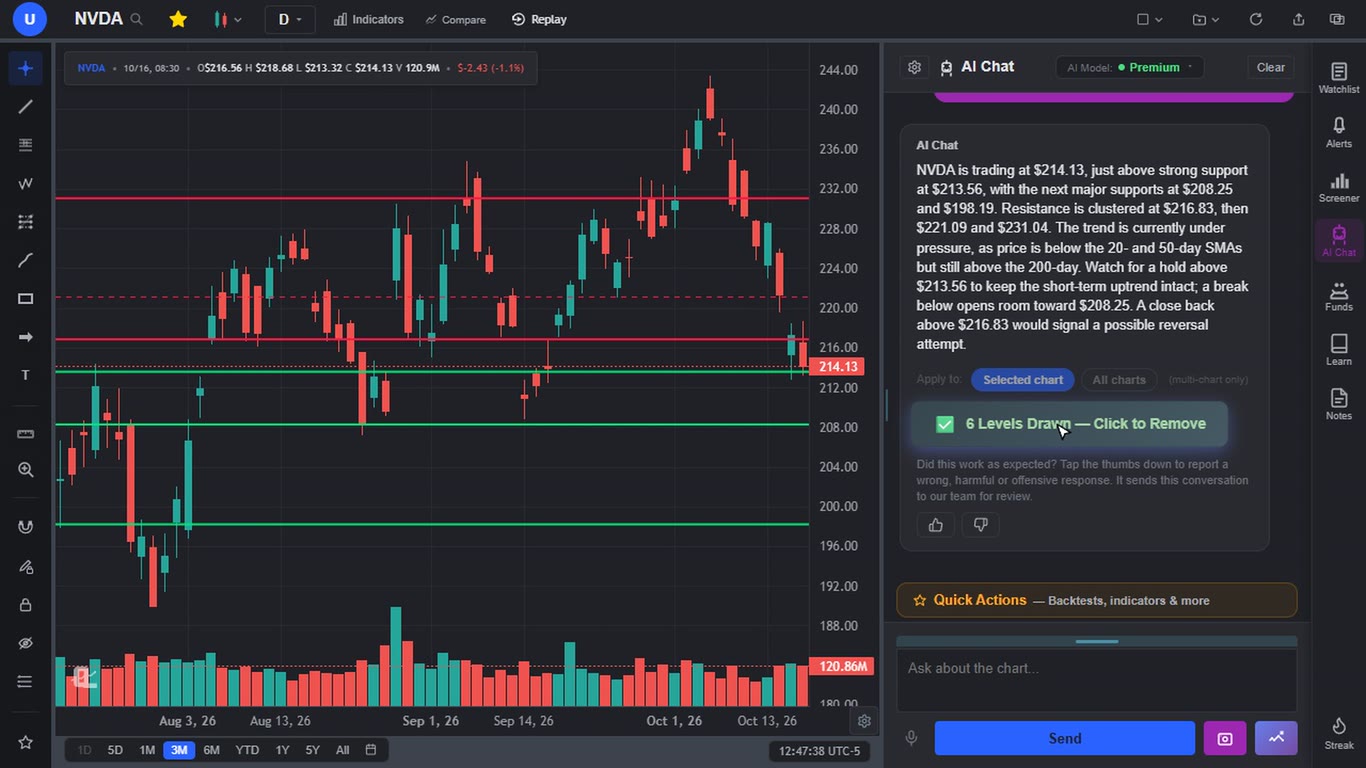The image size is (1366, 768).
Task: Toggle hide all drawings eye icon
Action: [26, 643]
